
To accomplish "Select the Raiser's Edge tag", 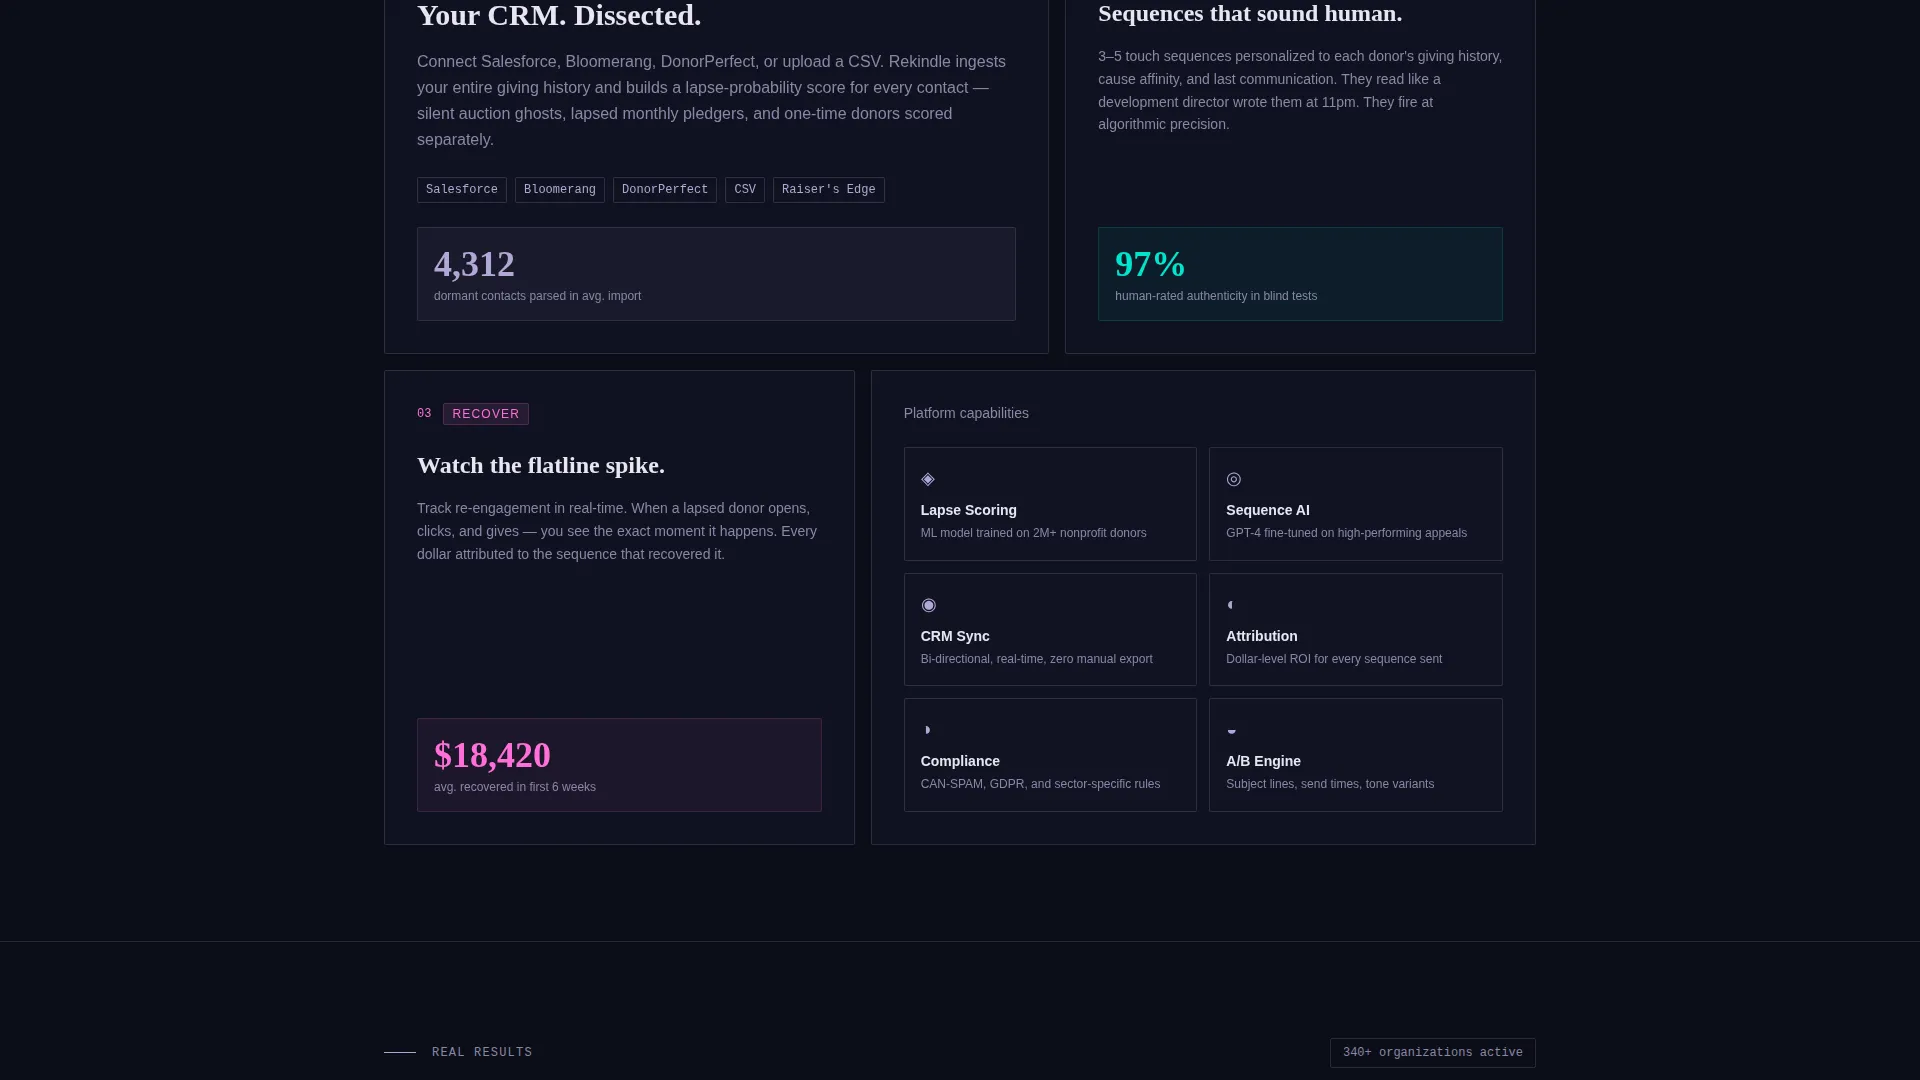I will pyautogui.click(x=829, y=190).
